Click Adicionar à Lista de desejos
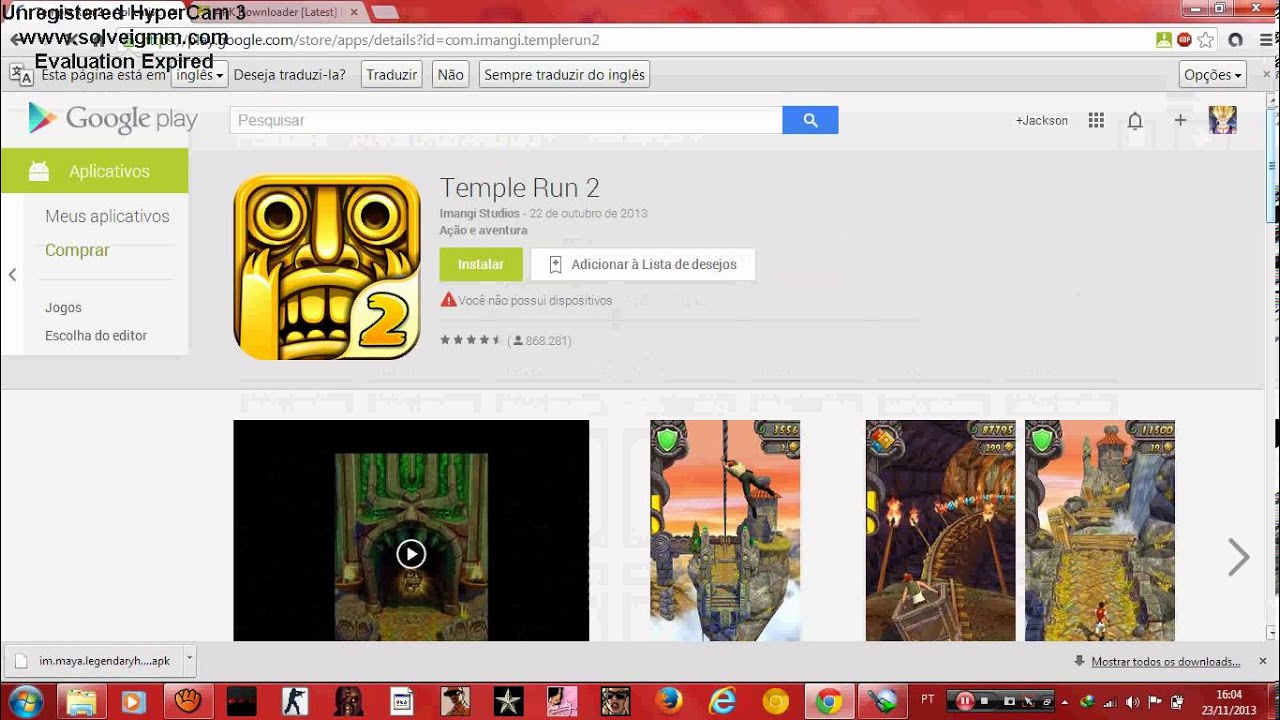Viewport: 1280px width, 720px height. (x=643, y=264)
